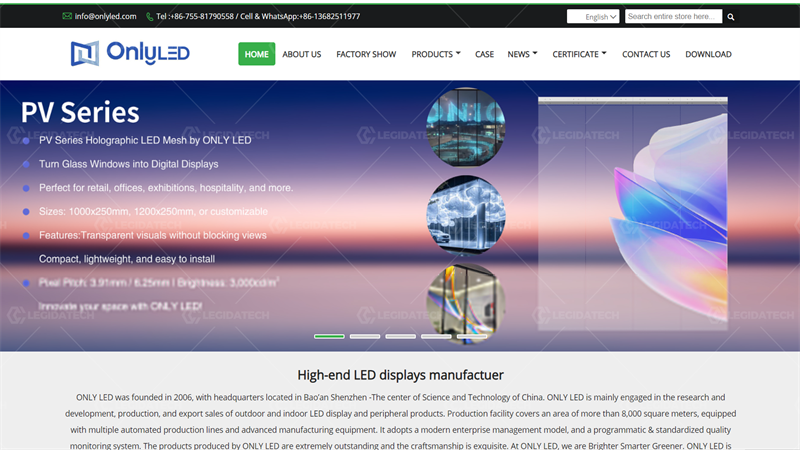Image resolution: width=800 pixels, height=450 pixels.
Task: Click the bottom circular showroom thumbnail
Action: coord(466,303)
